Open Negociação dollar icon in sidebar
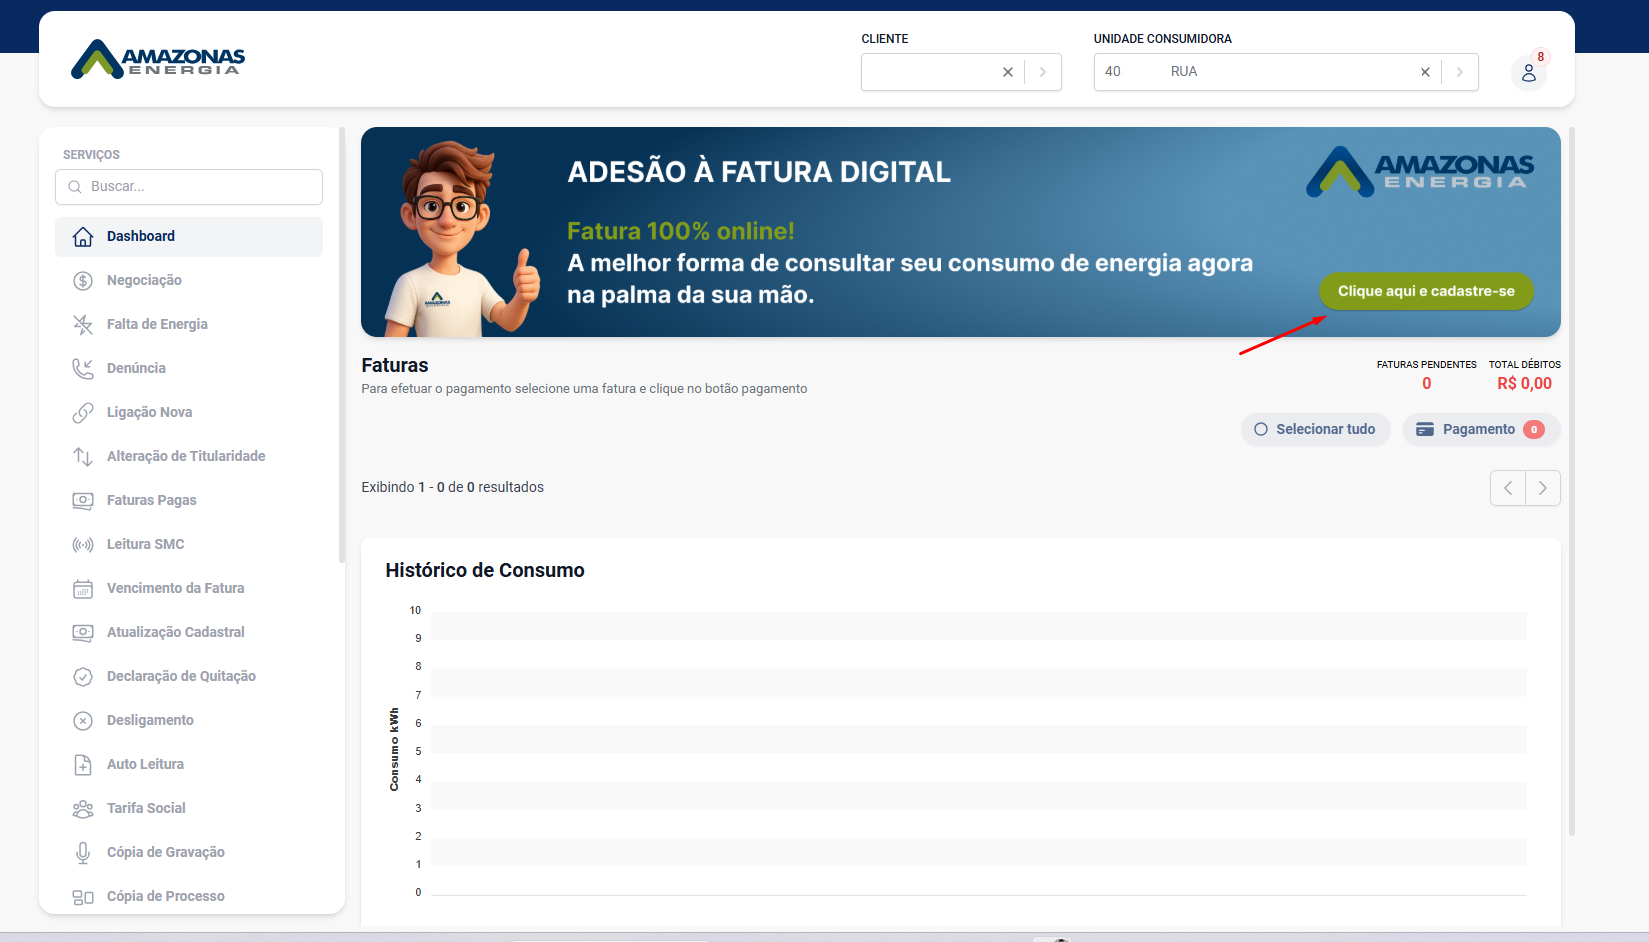 [83, 281]
